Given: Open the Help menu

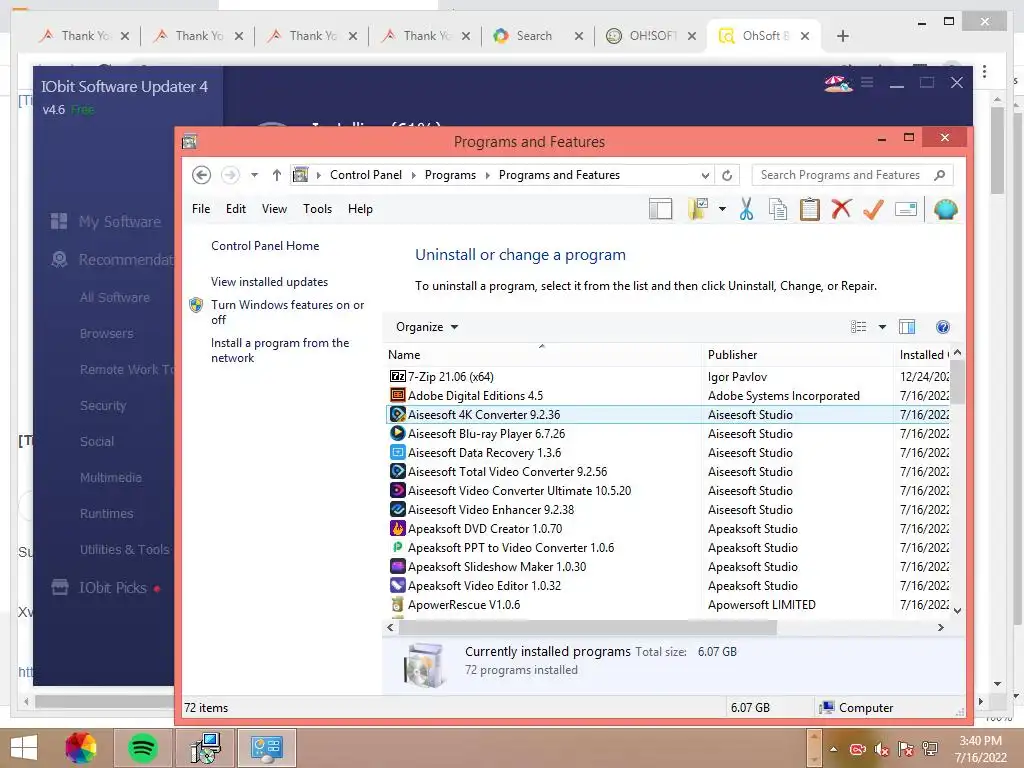Looking at the screenshot, I should click(360, 209).
